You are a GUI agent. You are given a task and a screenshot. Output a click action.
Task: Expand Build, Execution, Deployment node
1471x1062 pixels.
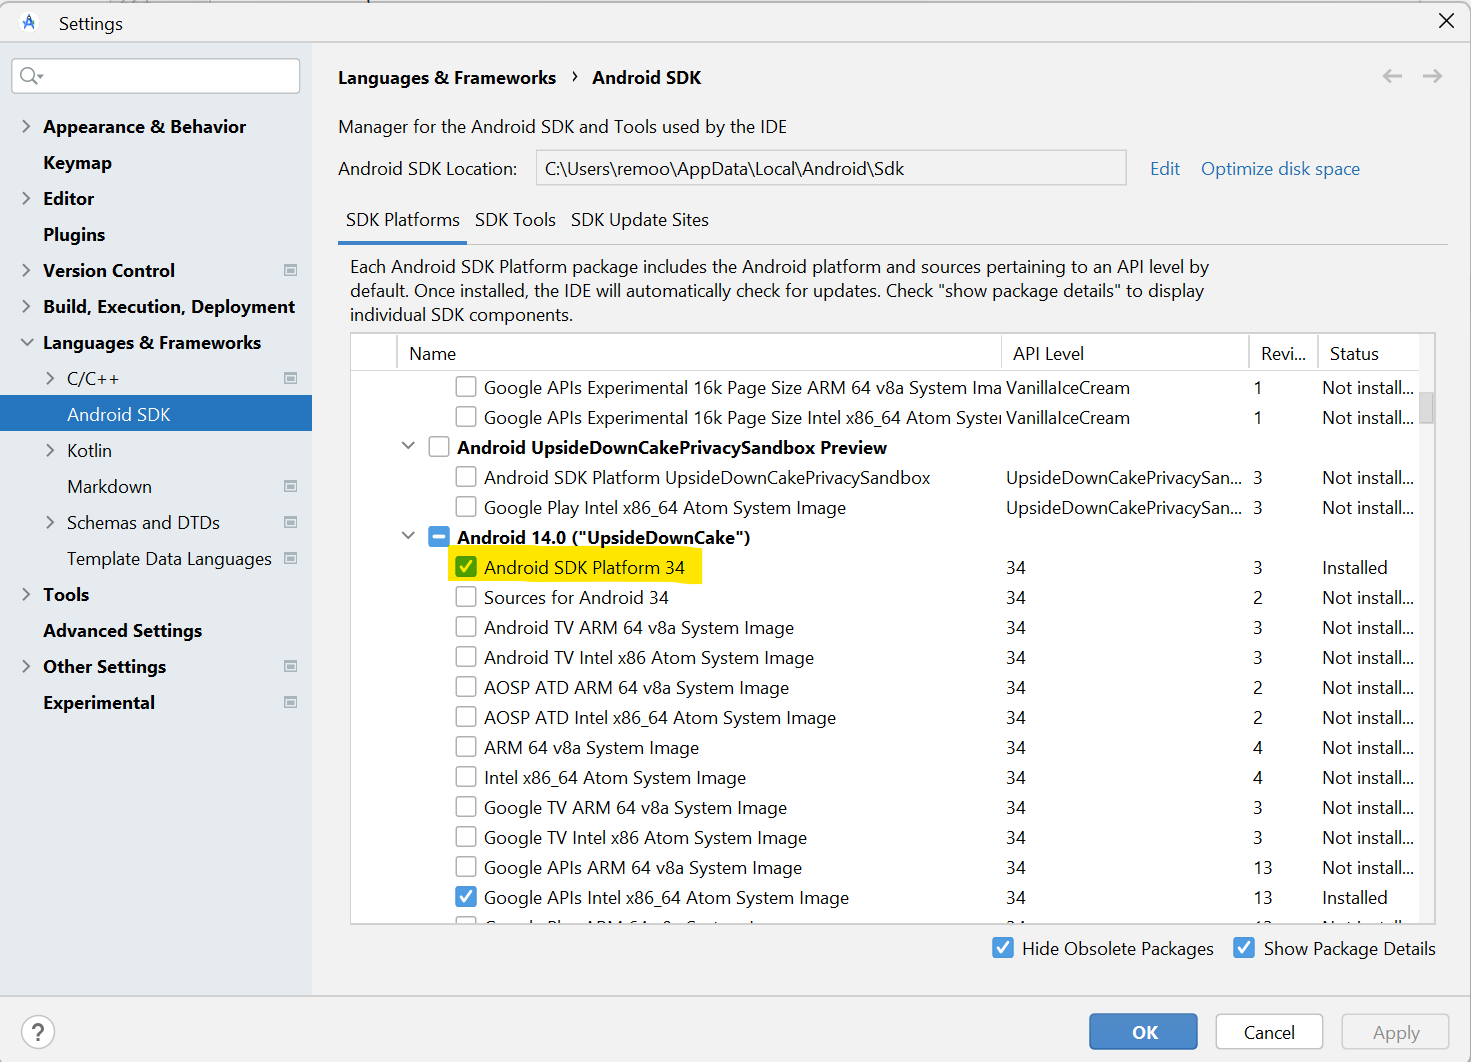pos(26,306)
